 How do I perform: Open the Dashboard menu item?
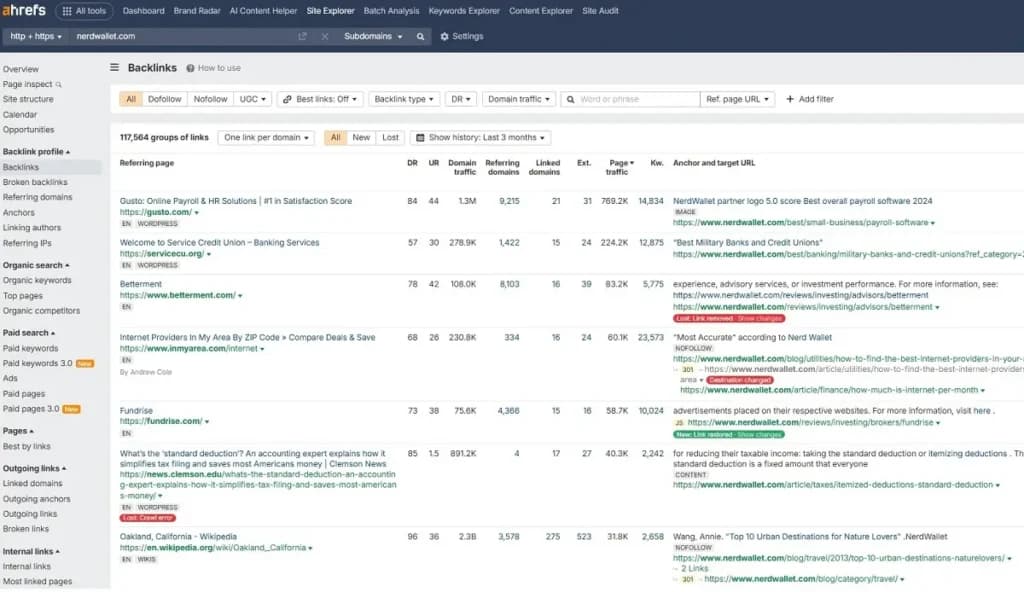144,11
